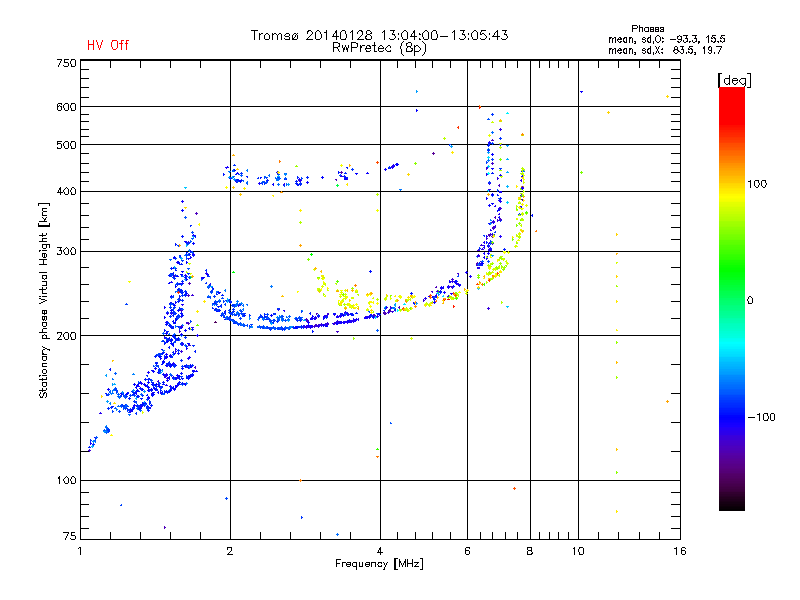800x600 pixels.
Task: Click the x-axis label '2'
Action: (230, 551)
